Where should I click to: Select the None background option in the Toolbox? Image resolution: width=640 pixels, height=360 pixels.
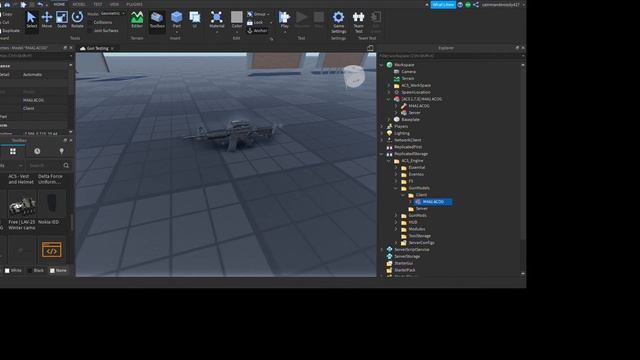point(58,270)
